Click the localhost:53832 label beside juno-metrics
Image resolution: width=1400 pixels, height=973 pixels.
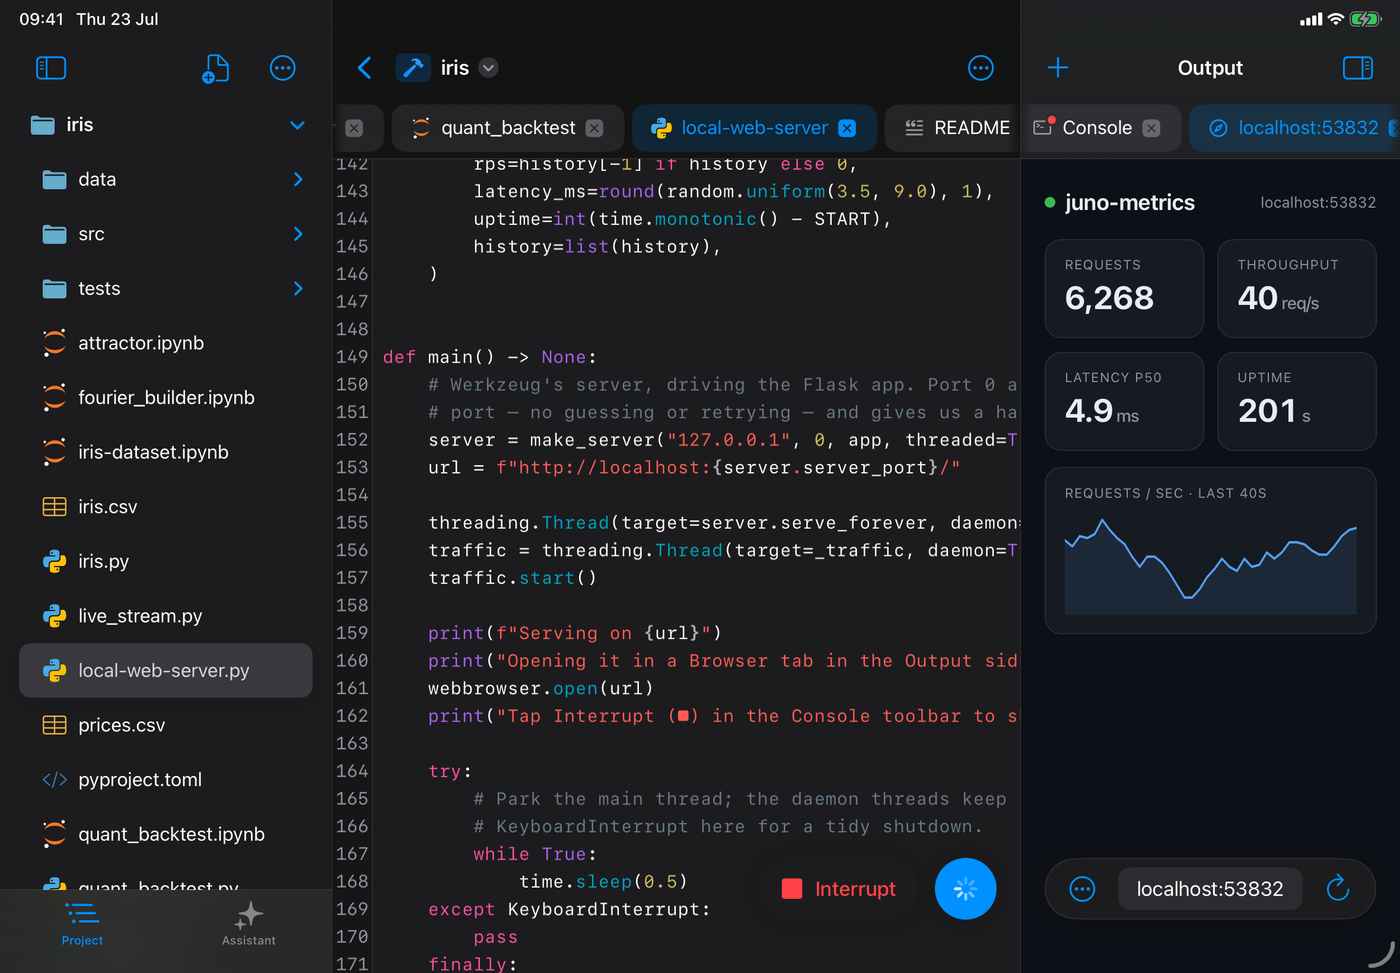click(x=1318, y=203)
